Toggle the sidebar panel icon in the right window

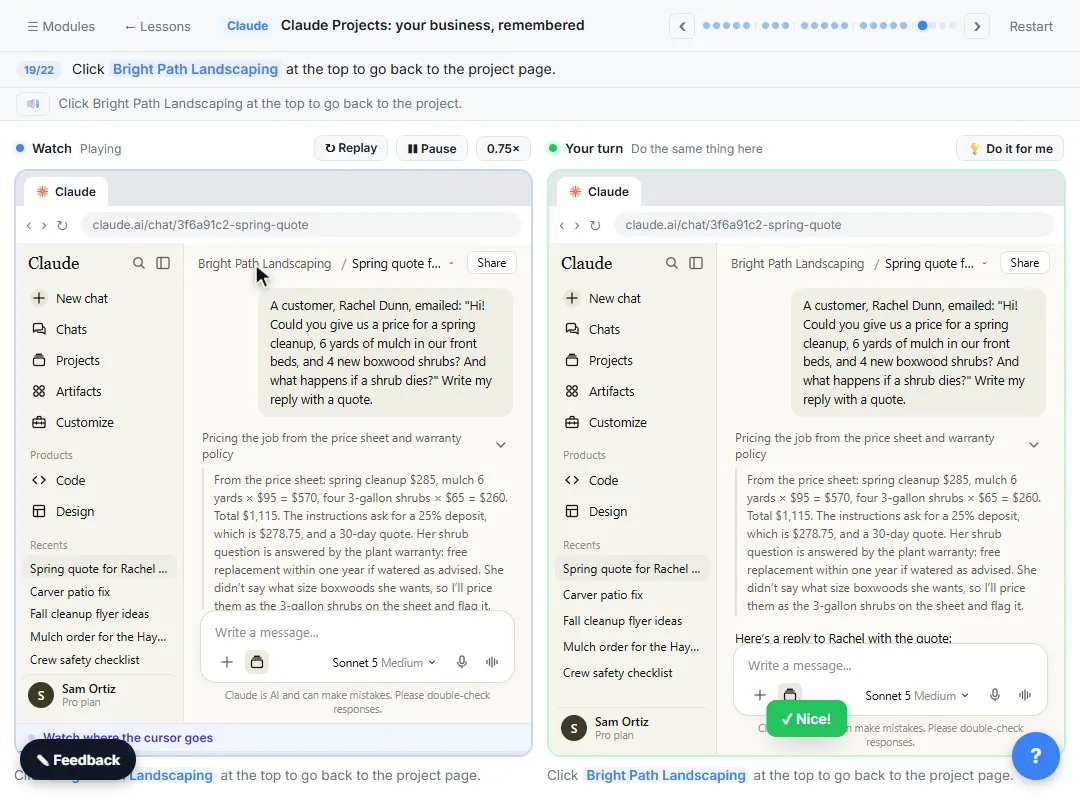(696, 263)
